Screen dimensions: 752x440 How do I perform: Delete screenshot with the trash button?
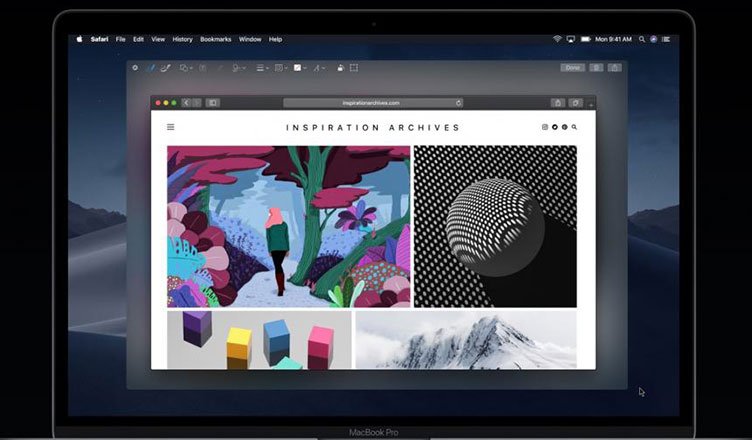[x=596, y=68]
